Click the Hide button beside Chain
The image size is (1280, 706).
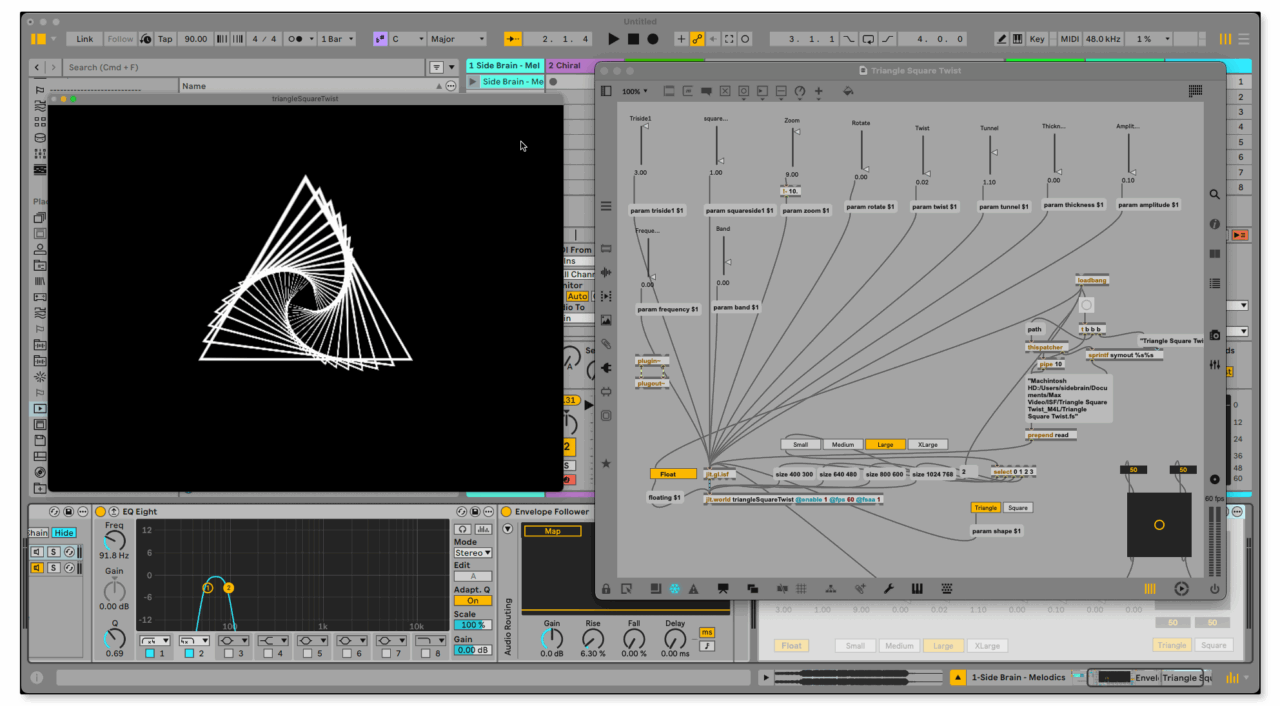point(64,533)
